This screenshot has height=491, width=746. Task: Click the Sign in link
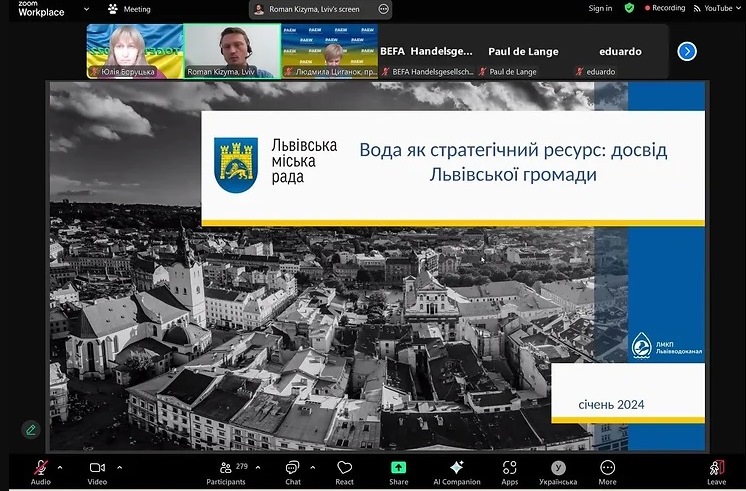click(600, 8)
